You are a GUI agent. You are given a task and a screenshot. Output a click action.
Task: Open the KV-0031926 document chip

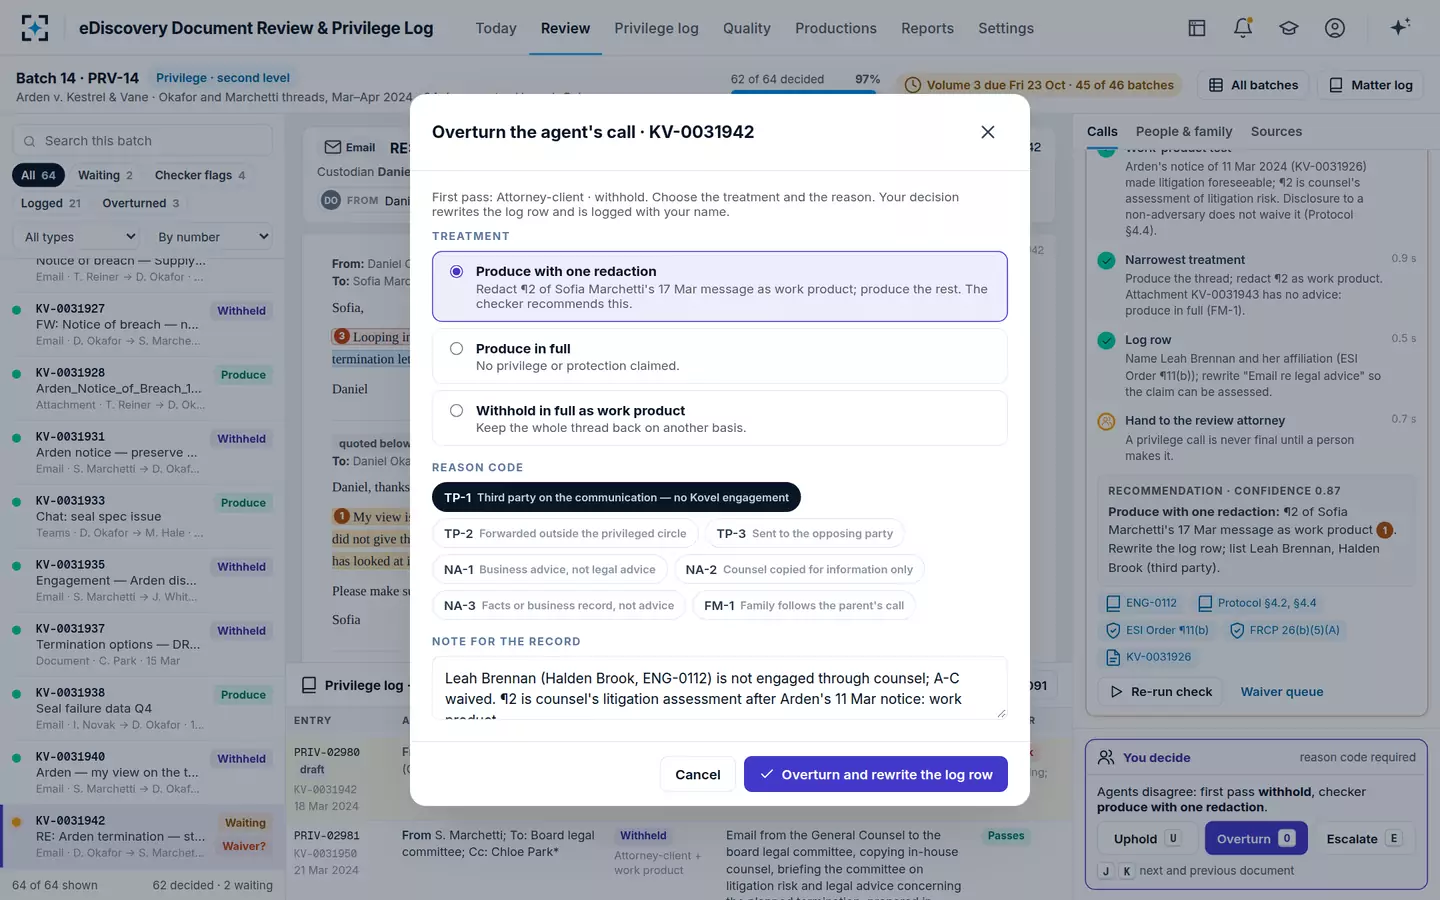coord(1148,657)
